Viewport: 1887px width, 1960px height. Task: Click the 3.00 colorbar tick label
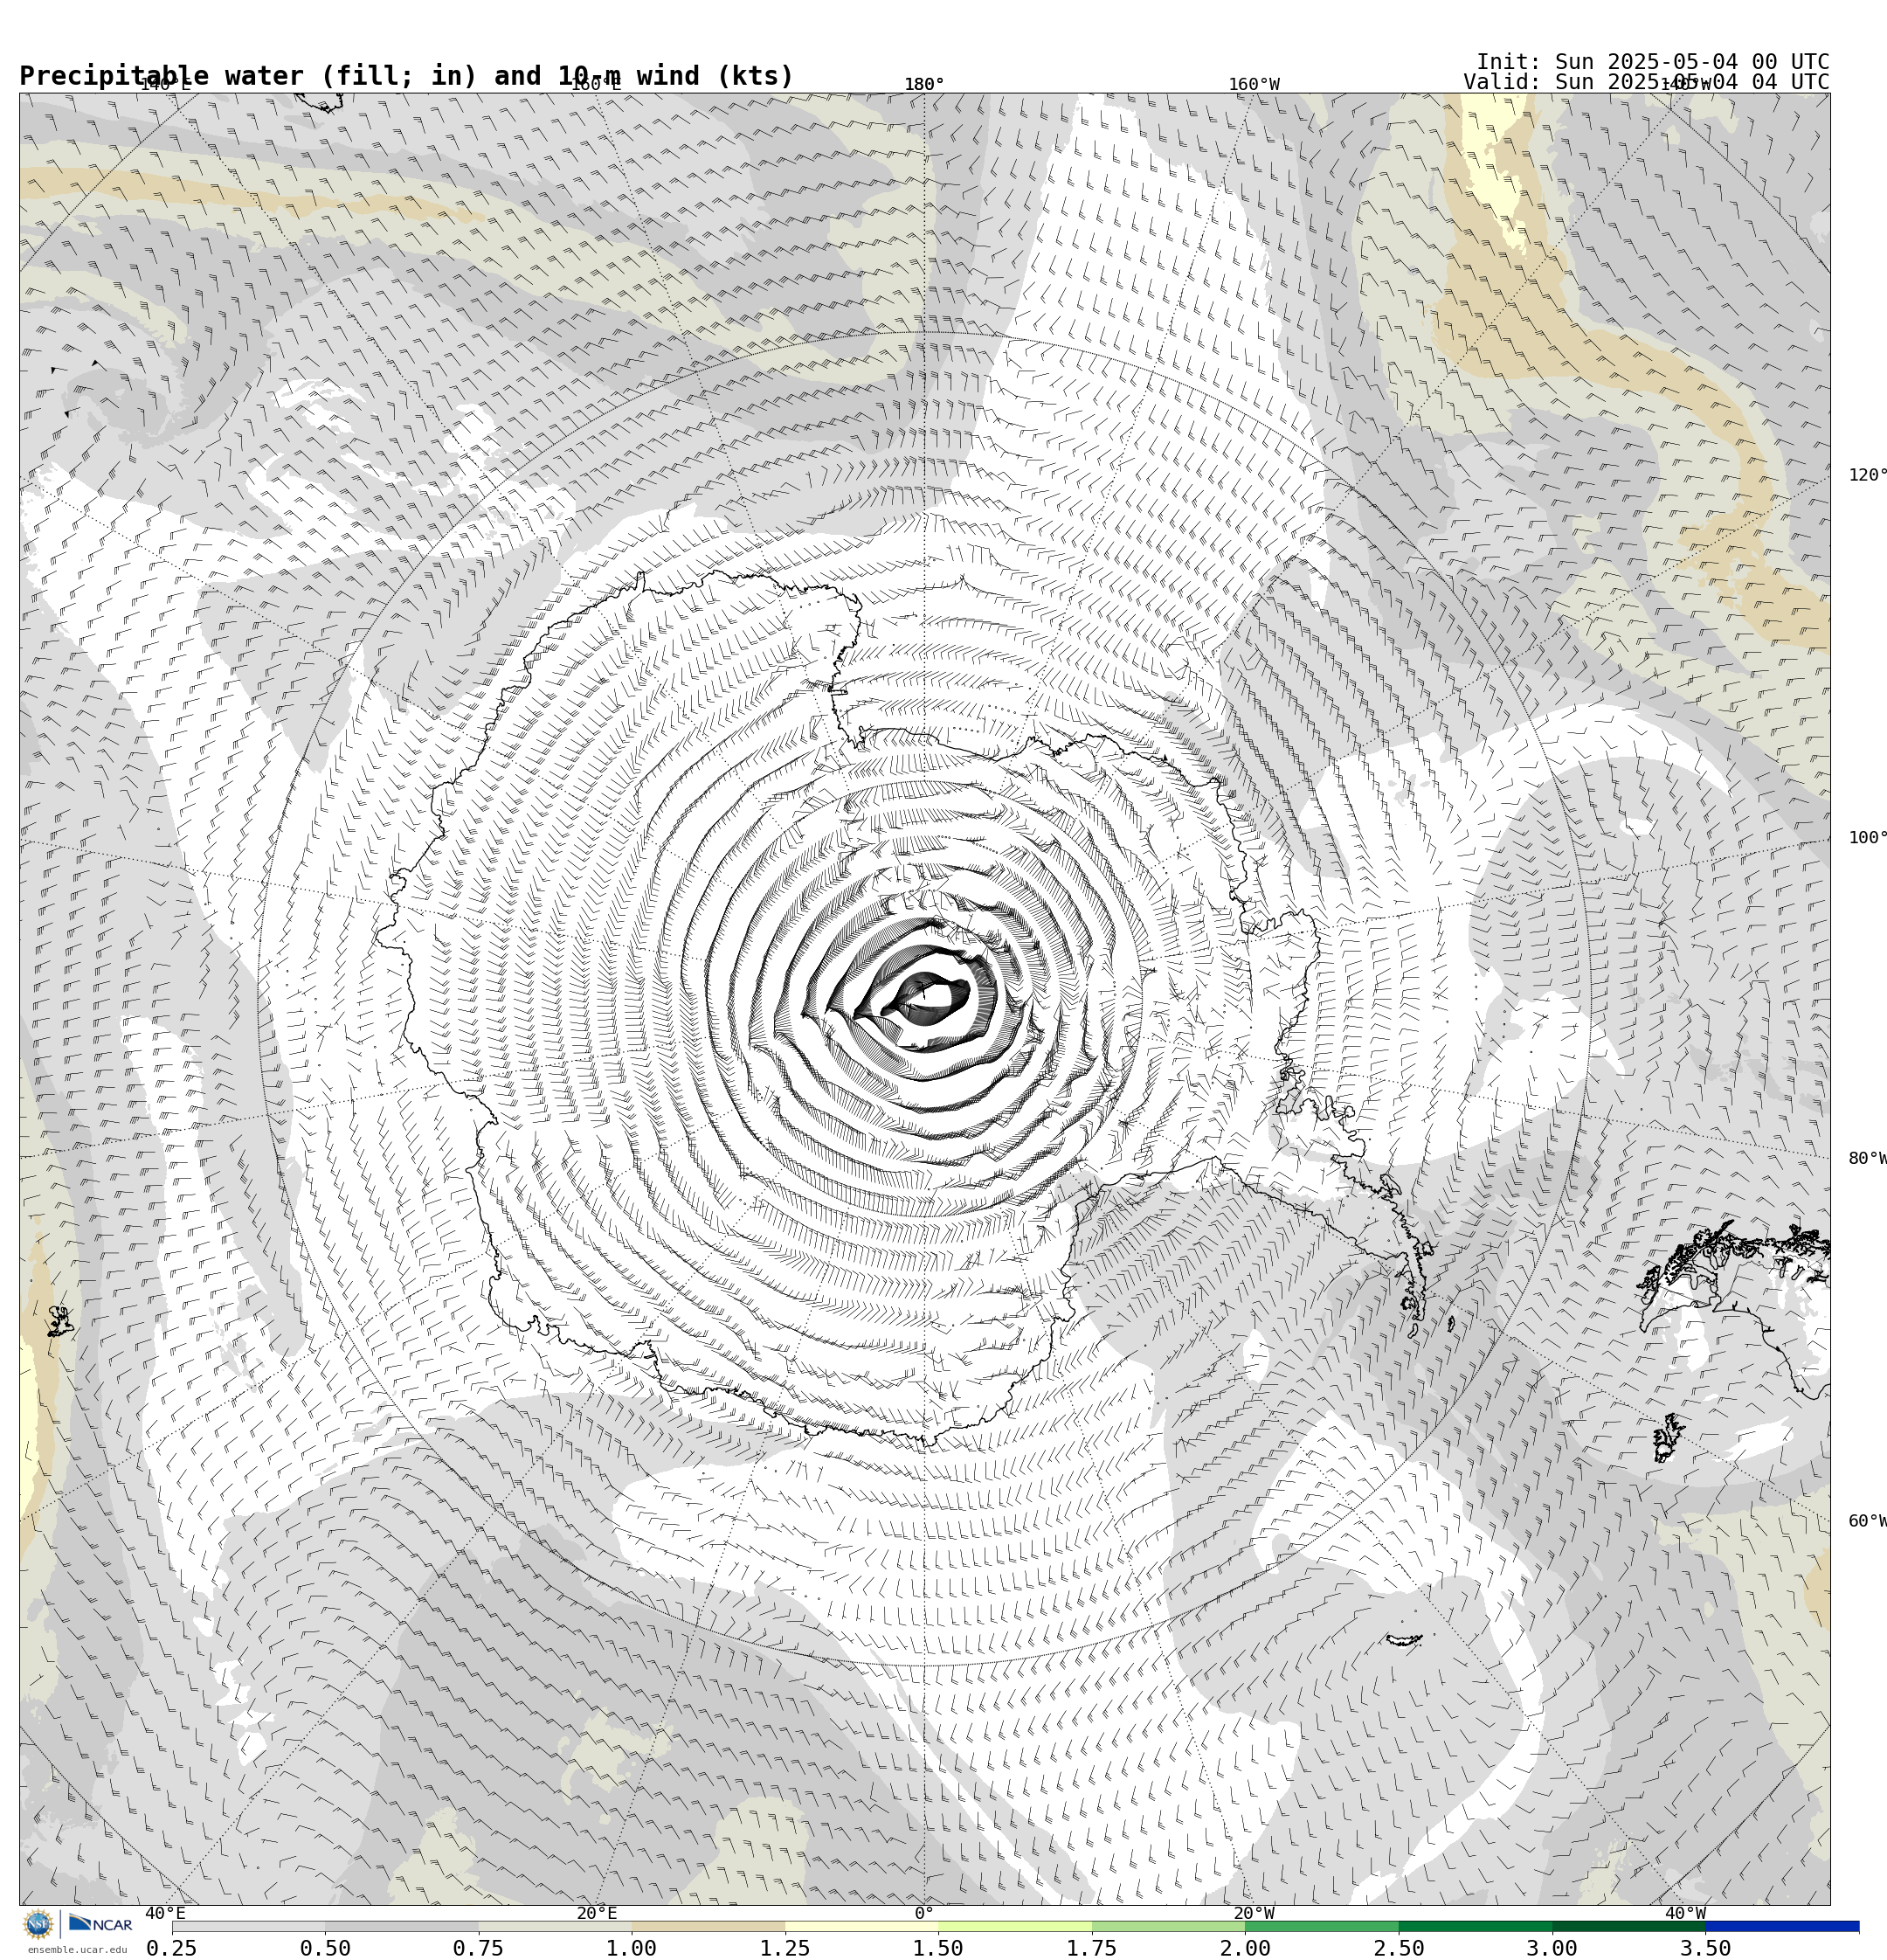[x=1552, y=1948]
